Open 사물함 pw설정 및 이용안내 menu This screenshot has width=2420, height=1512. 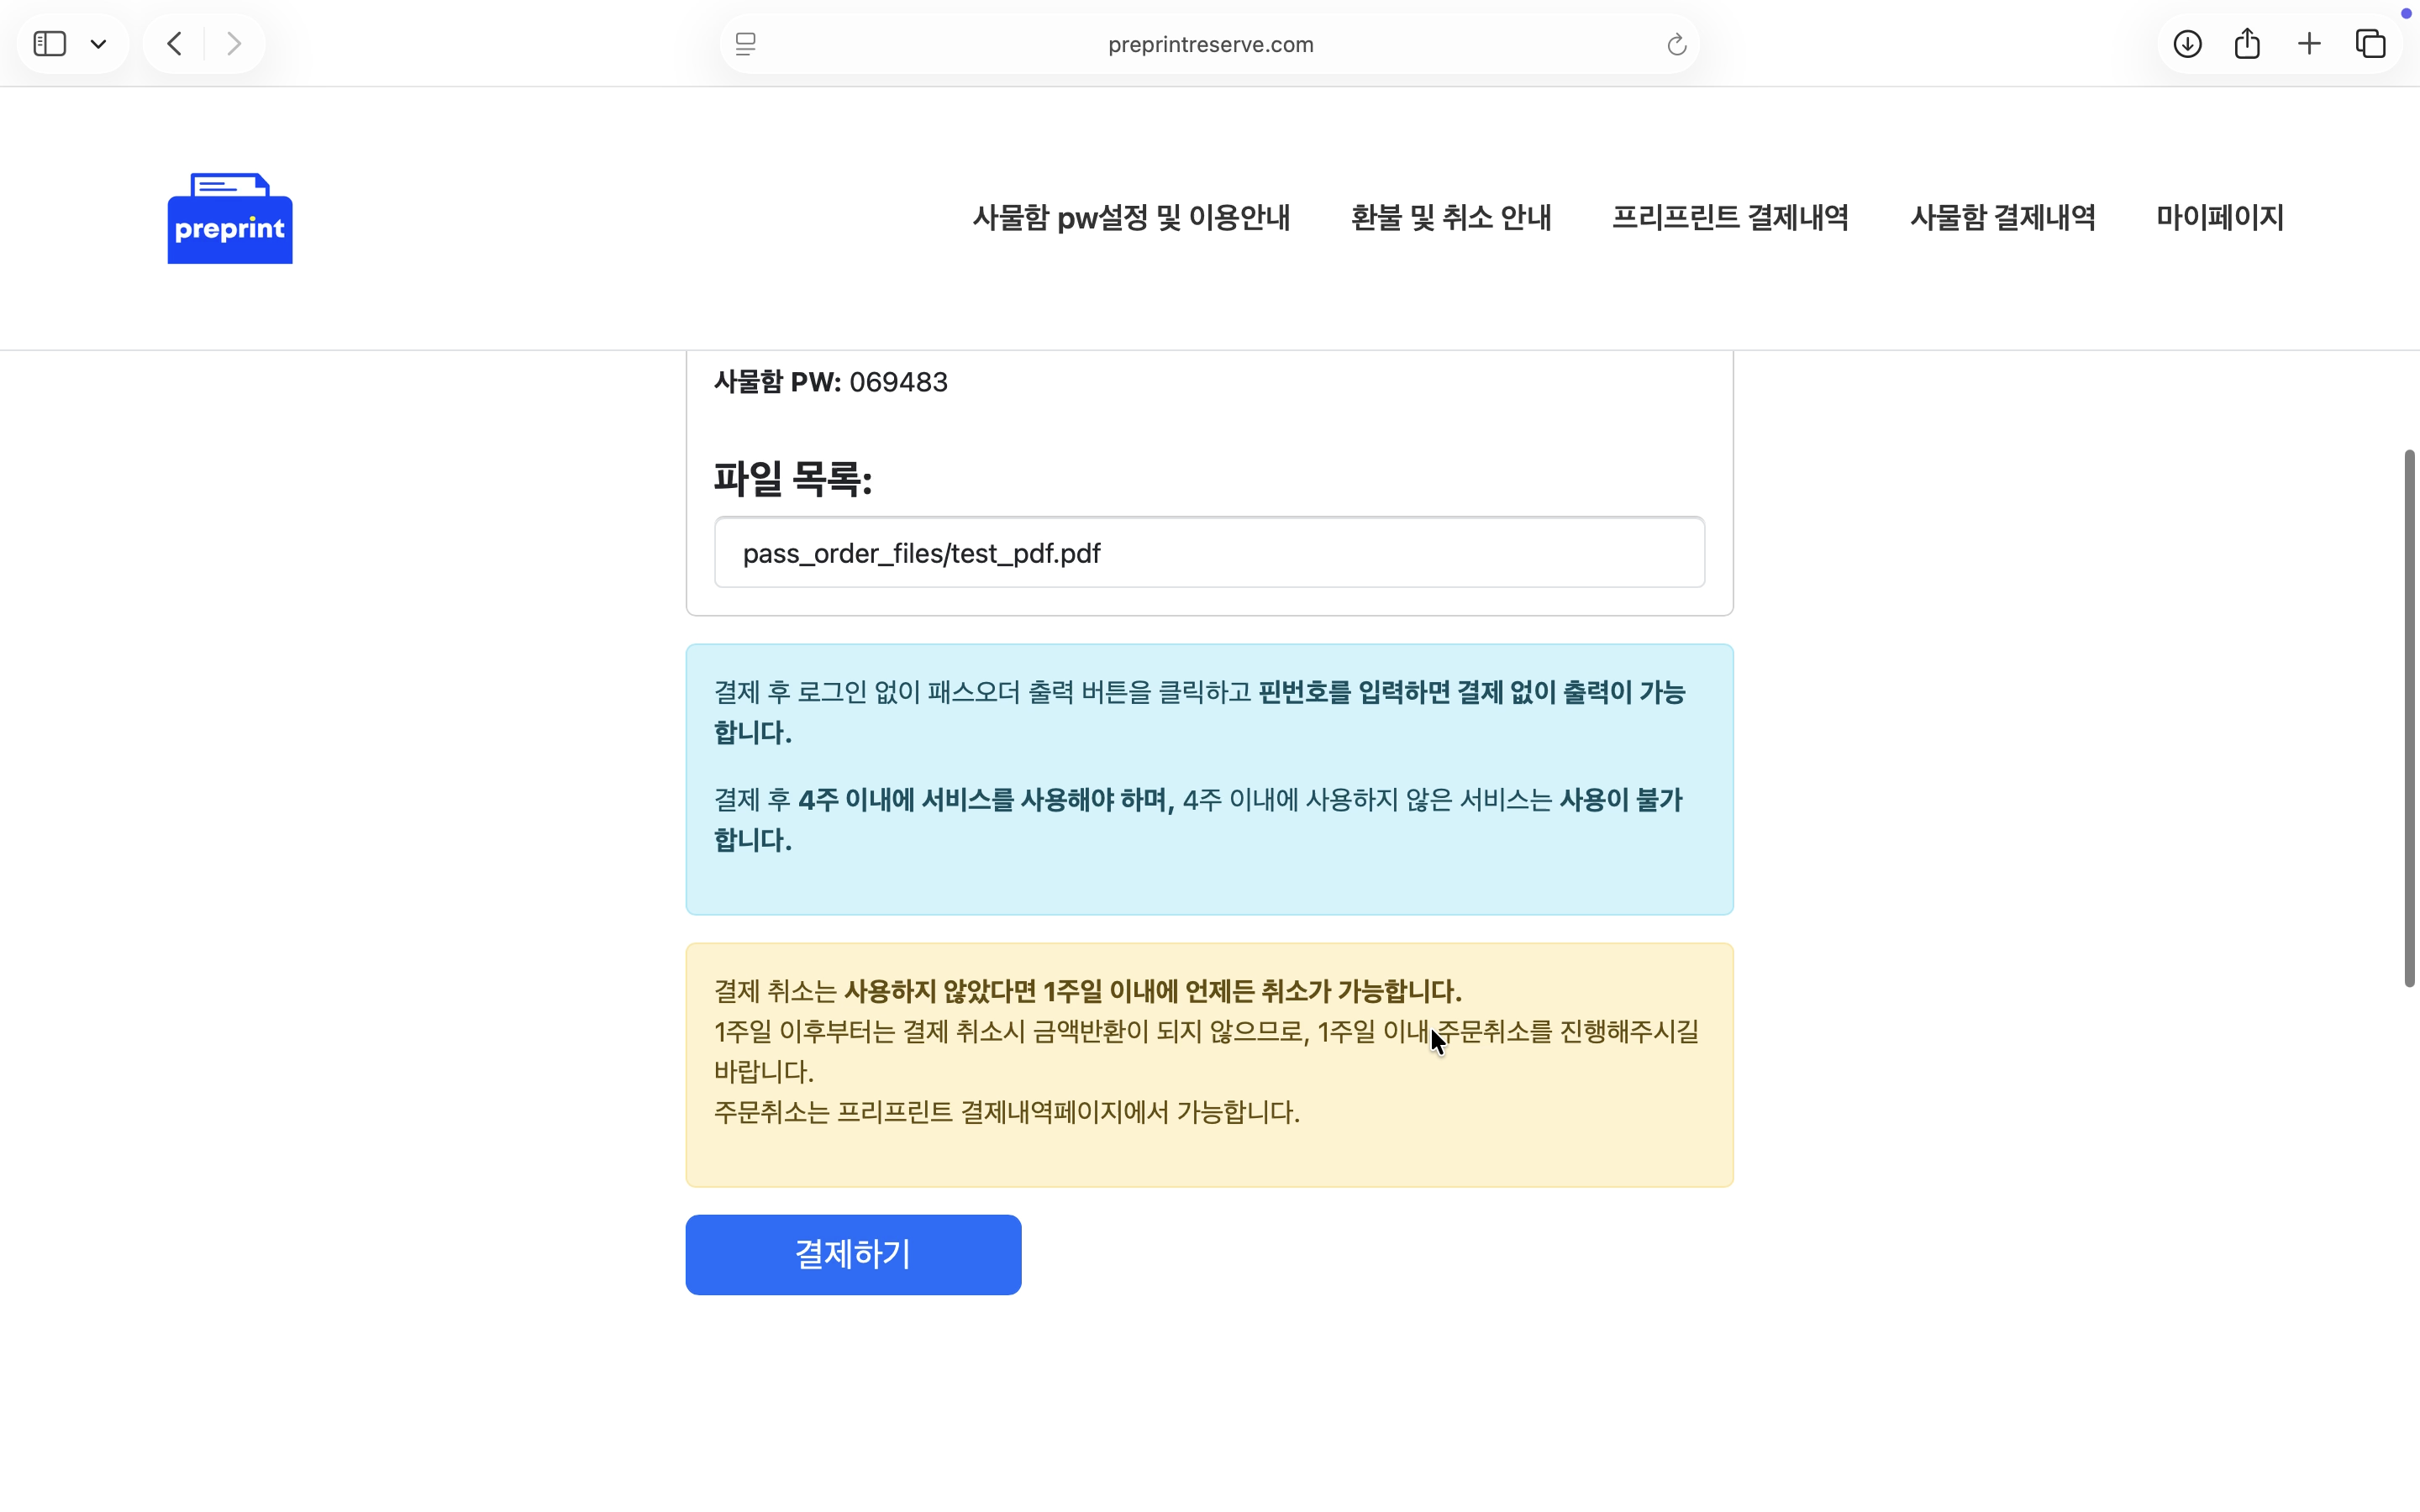click(x=1130, y=217)
